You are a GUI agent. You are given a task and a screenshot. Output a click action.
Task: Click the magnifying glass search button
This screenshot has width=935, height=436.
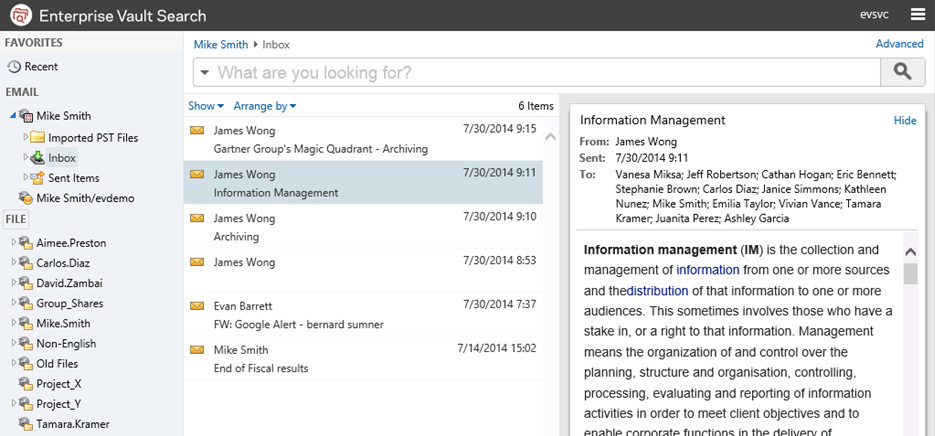coord(902,72)
